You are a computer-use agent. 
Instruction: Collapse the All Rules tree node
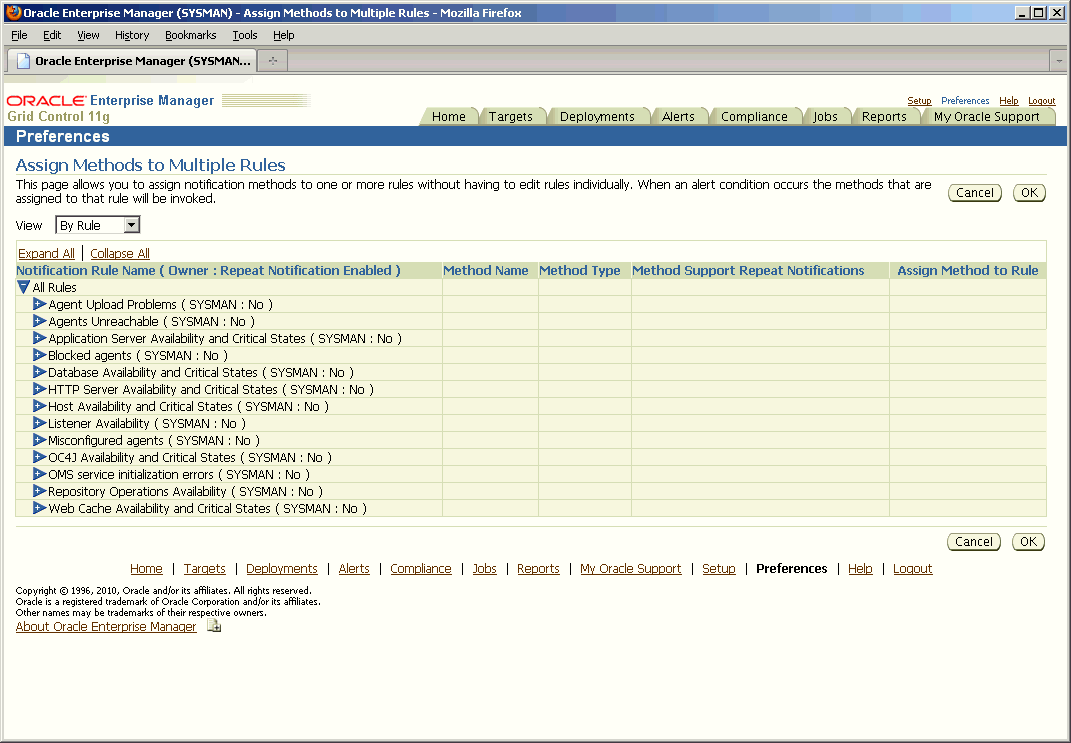pyautogui.click(x=23, y=287)
